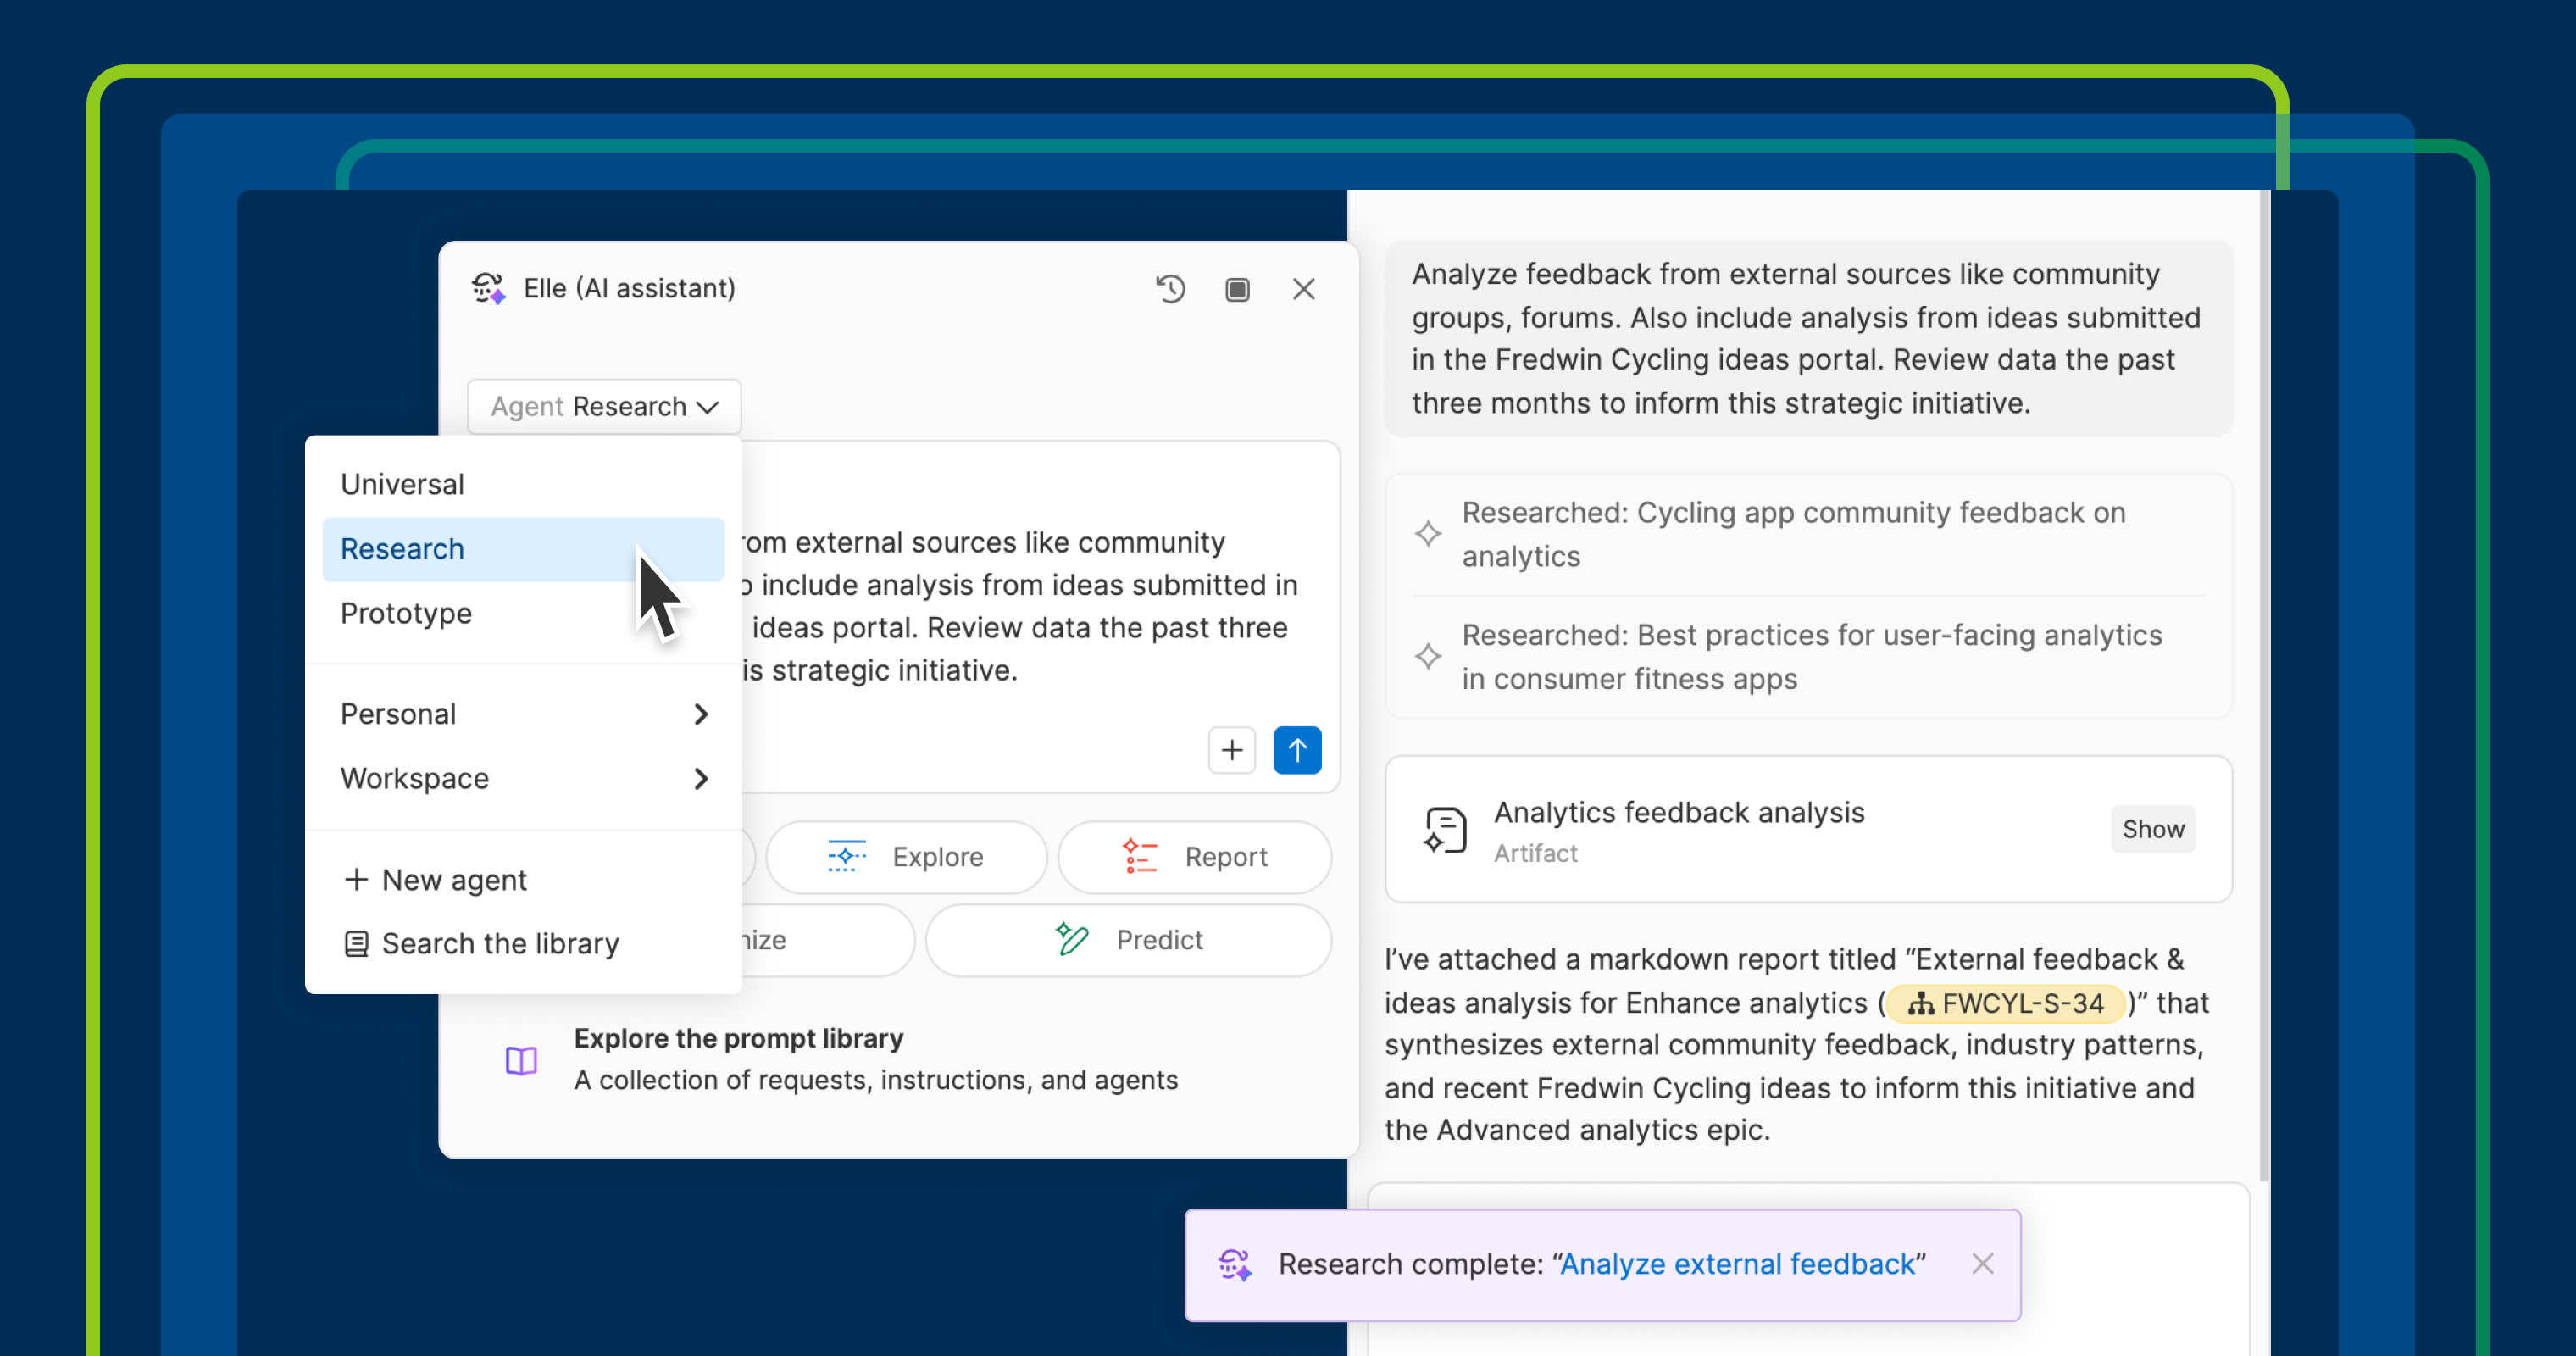
Task: Open the Agent Research dropdown
Action: [603, 406]
